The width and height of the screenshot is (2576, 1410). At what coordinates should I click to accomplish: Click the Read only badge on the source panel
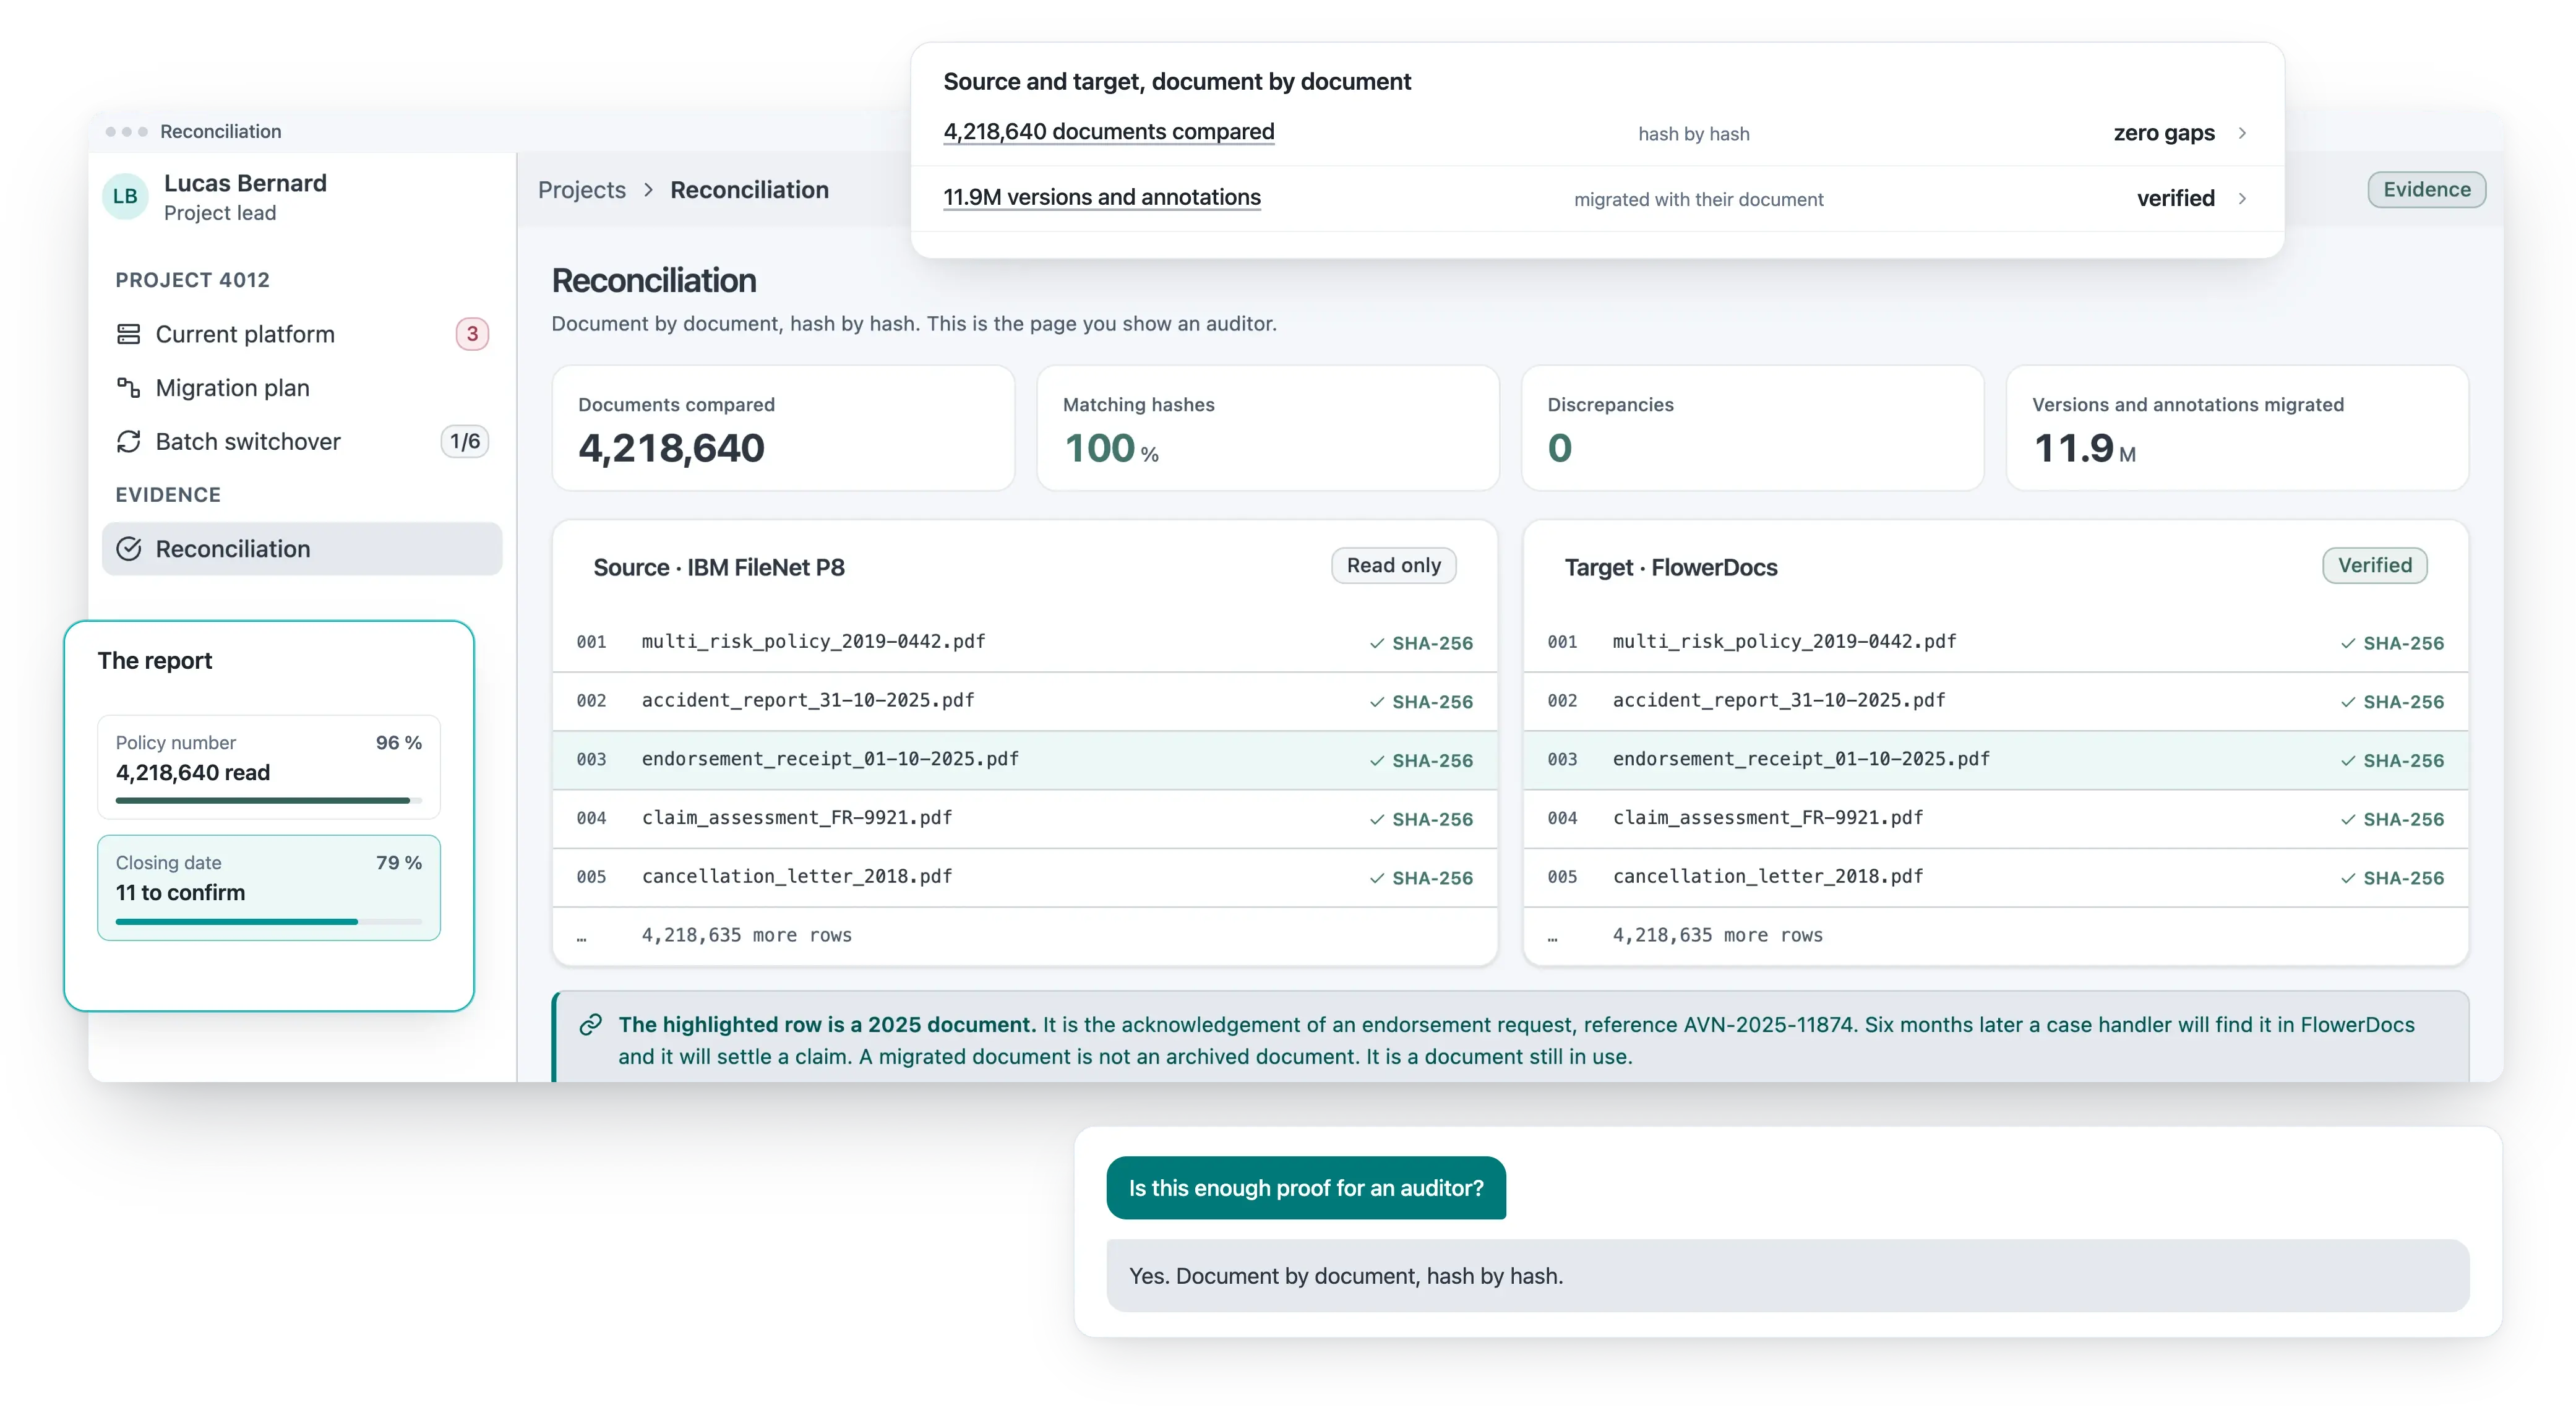coord(1393,566)
